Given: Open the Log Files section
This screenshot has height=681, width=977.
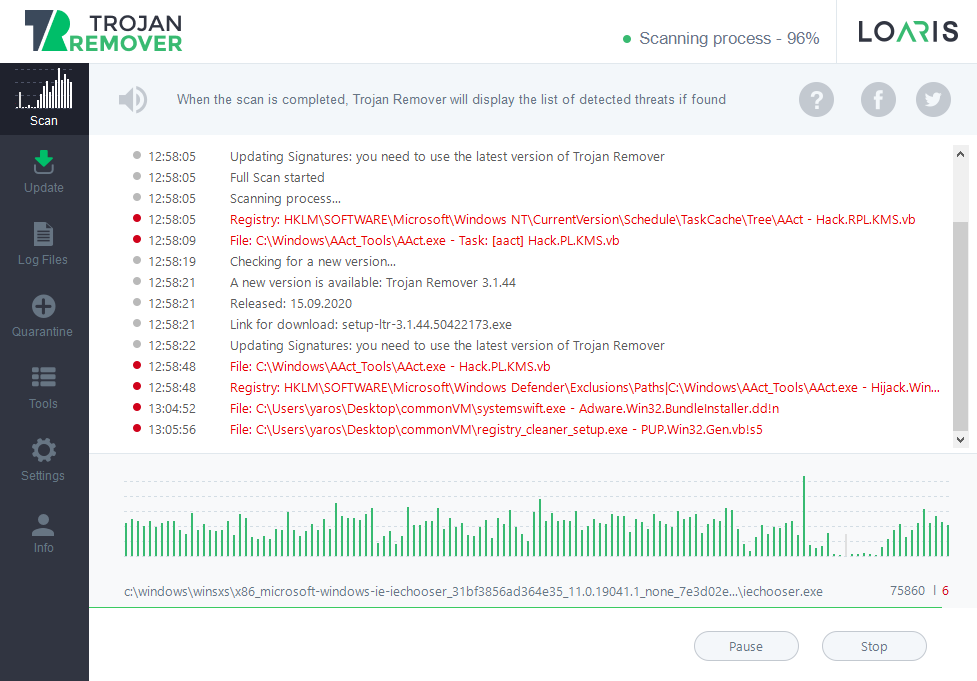Looking at the screenshot, I should coord(43,244).
